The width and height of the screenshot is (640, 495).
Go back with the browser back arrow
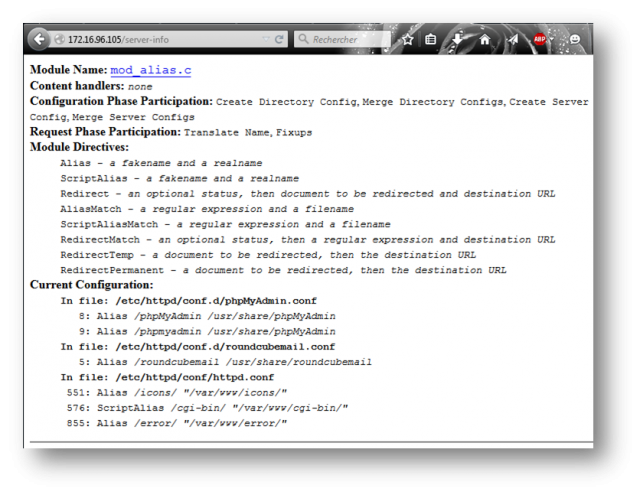[39, 40]
